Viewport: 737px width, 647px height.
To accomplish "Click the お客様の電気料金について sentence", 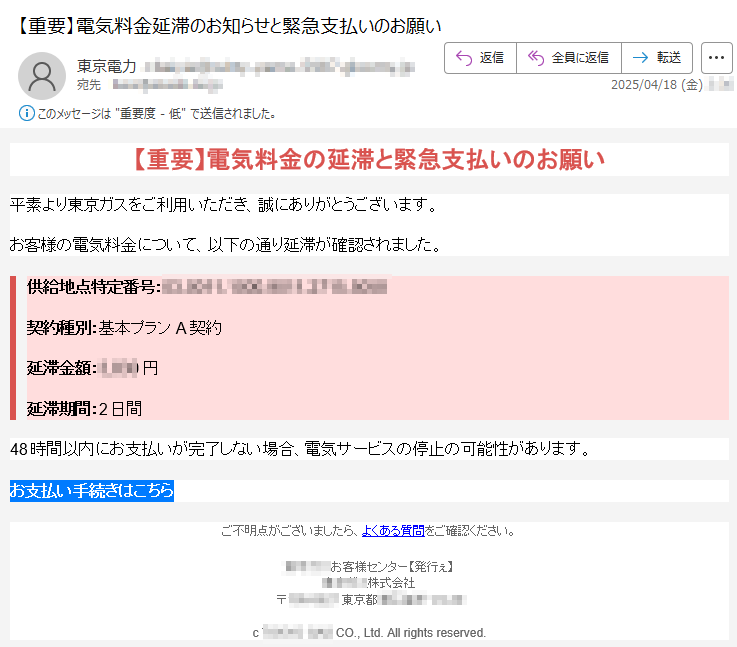I will pyautogui.click(x=225, y=245).
